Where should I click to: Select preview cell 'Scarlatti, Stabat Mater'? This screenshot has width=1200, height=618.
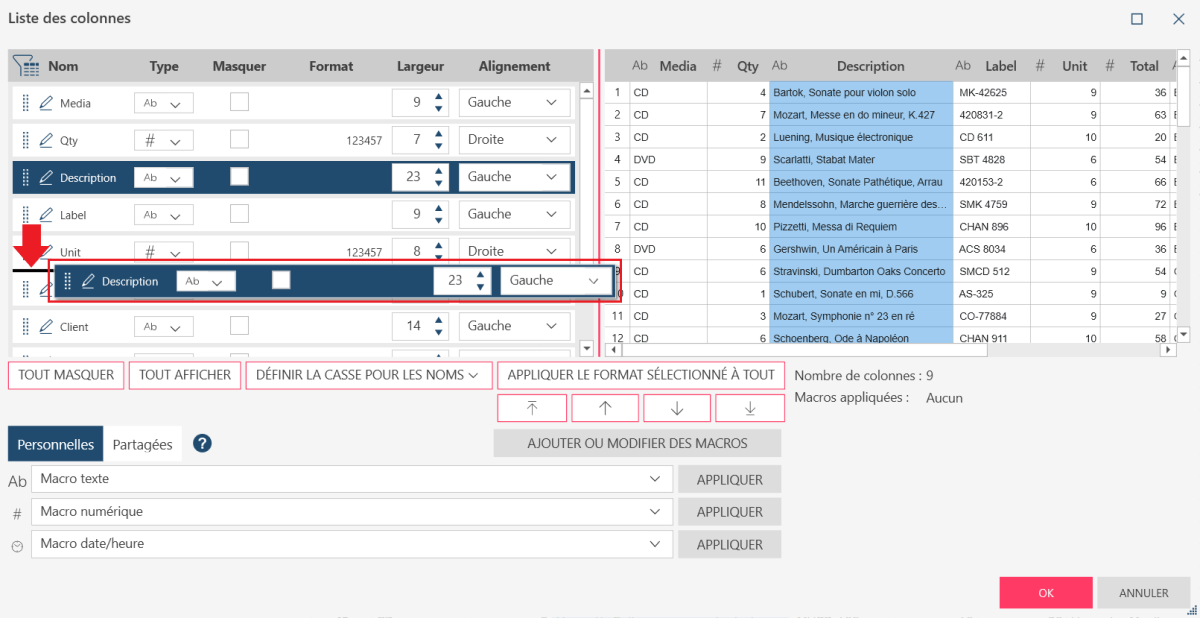861,159
